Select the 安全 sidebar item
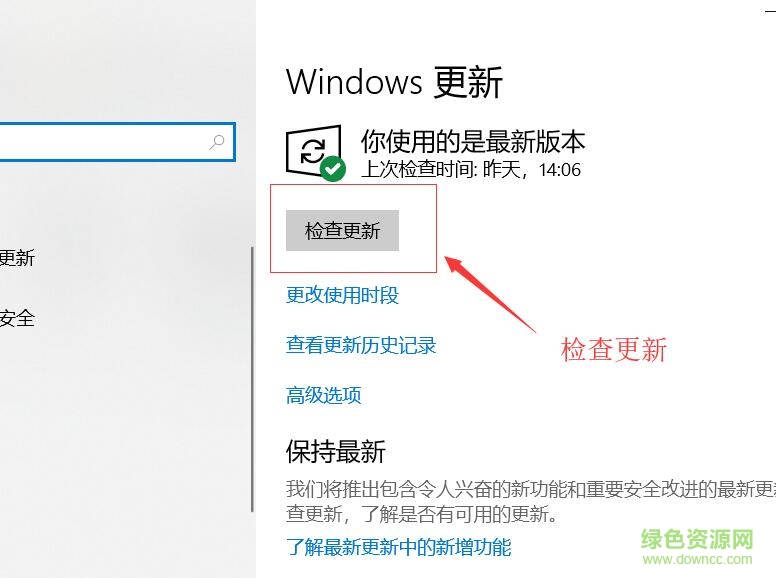Screen dimensions: 776x578 [x=17, y=318]
